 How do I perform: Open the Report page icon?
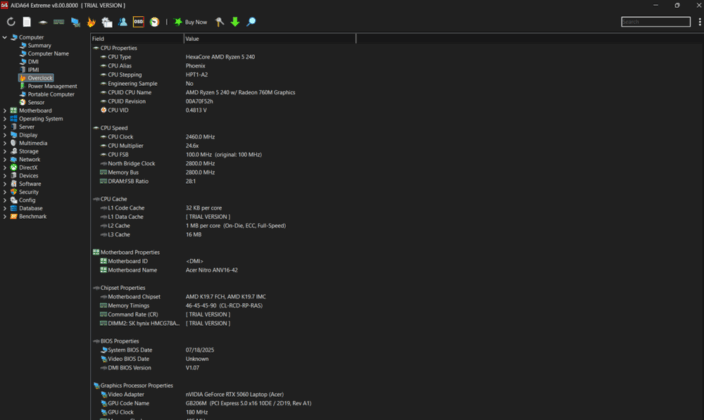(27, 22)
